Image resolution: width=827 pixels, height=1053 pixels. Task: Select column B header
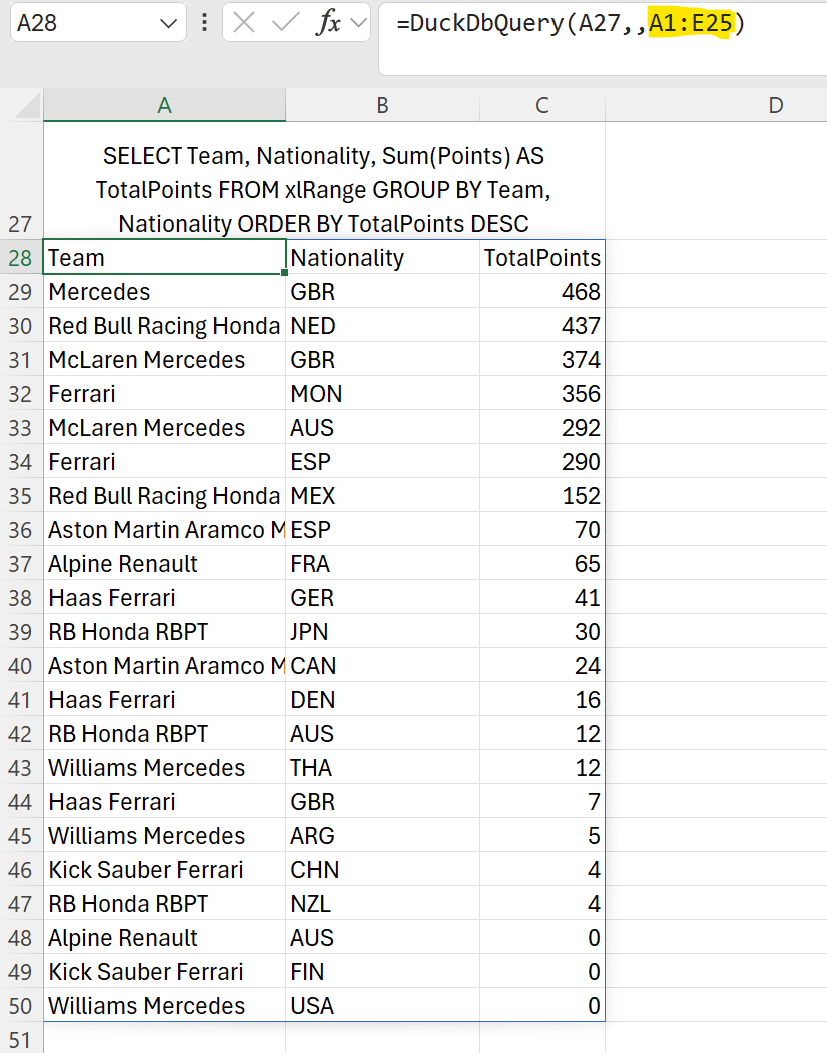(x=382, y=105)
